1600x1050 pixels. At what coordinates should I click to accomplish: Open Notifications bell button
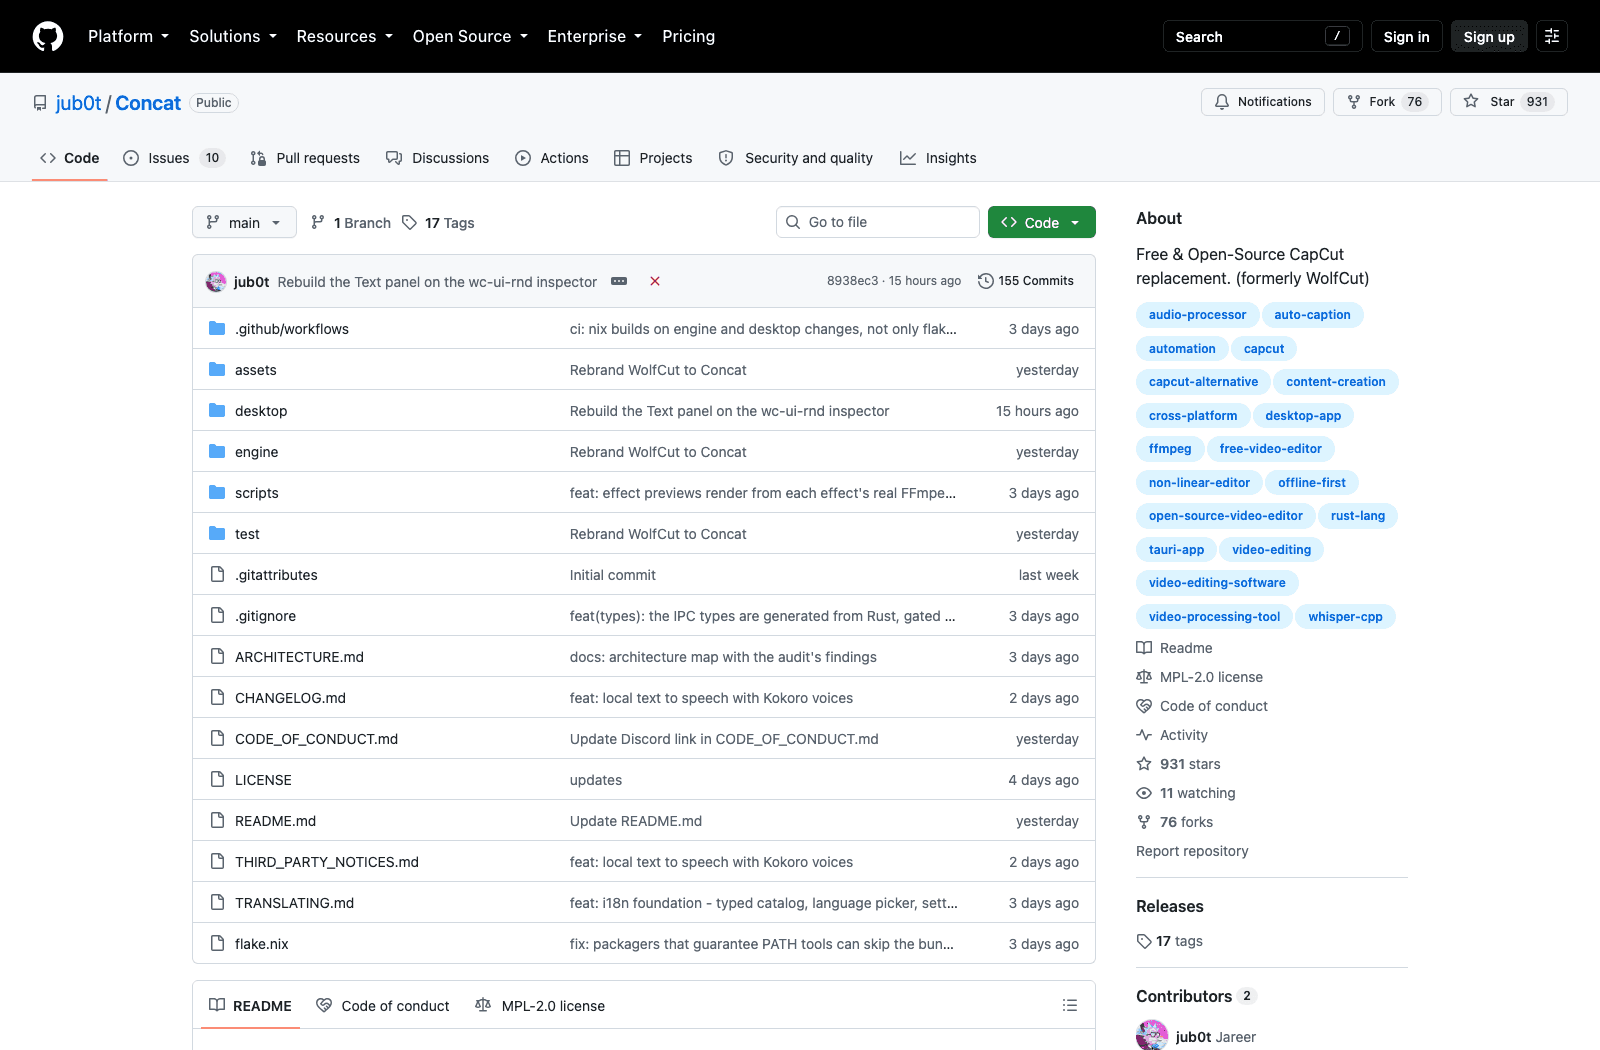tap(1263, 102)
